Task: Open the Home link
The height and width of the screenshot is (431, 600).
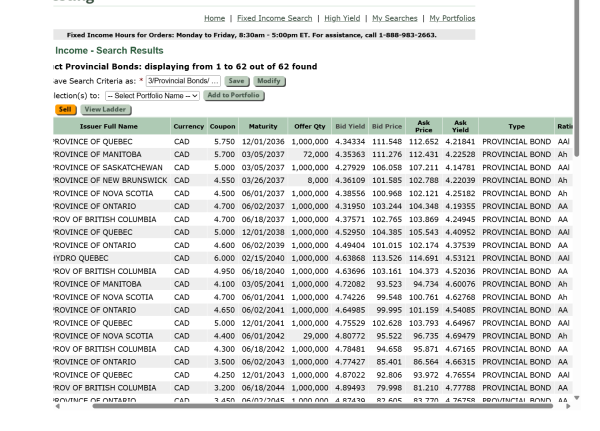Action: tap(214, 18)
